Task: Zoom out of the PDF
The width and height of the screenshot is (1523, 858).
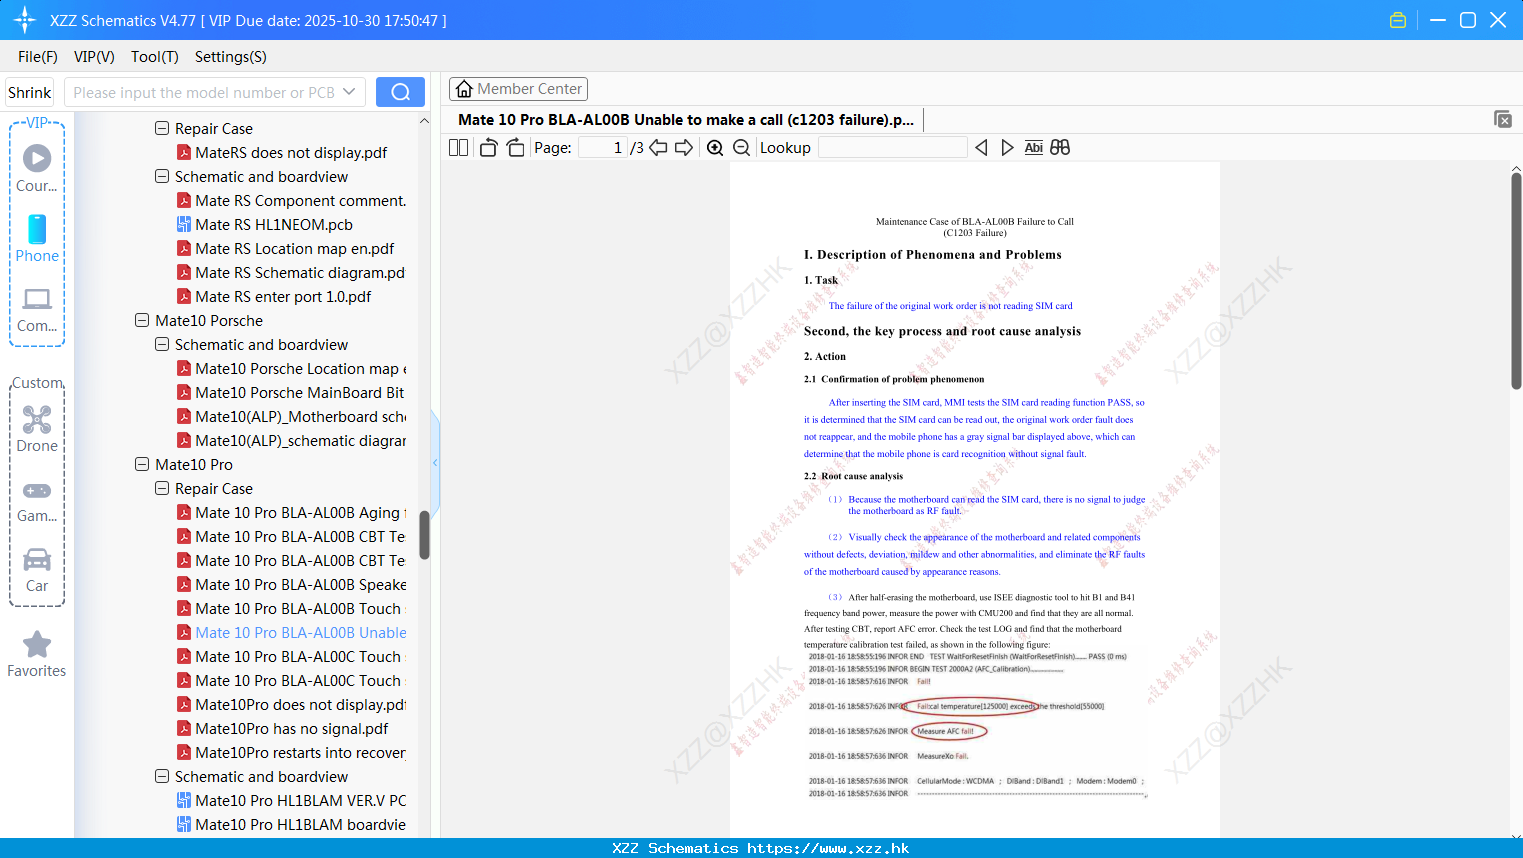Action: point(742,147)
